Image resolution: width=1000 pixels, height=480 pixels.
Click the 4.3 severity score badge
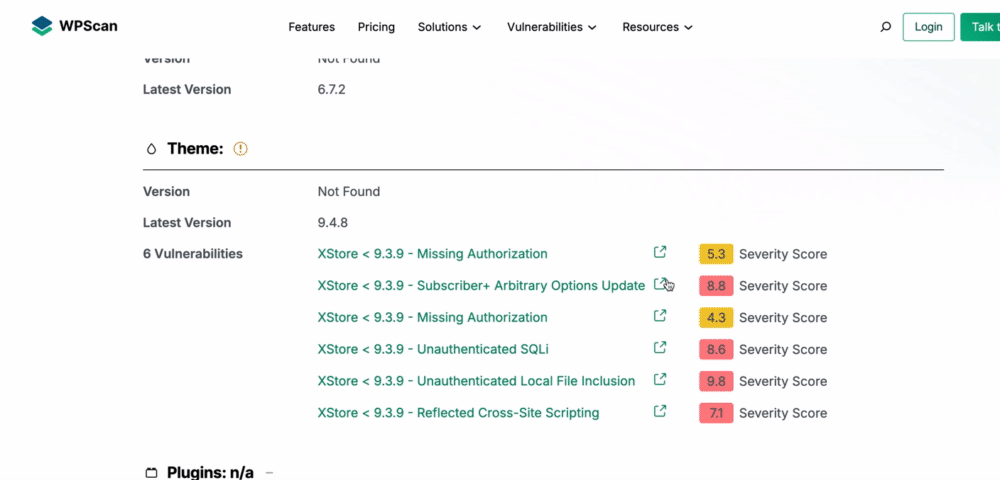(x=716, y=317)
